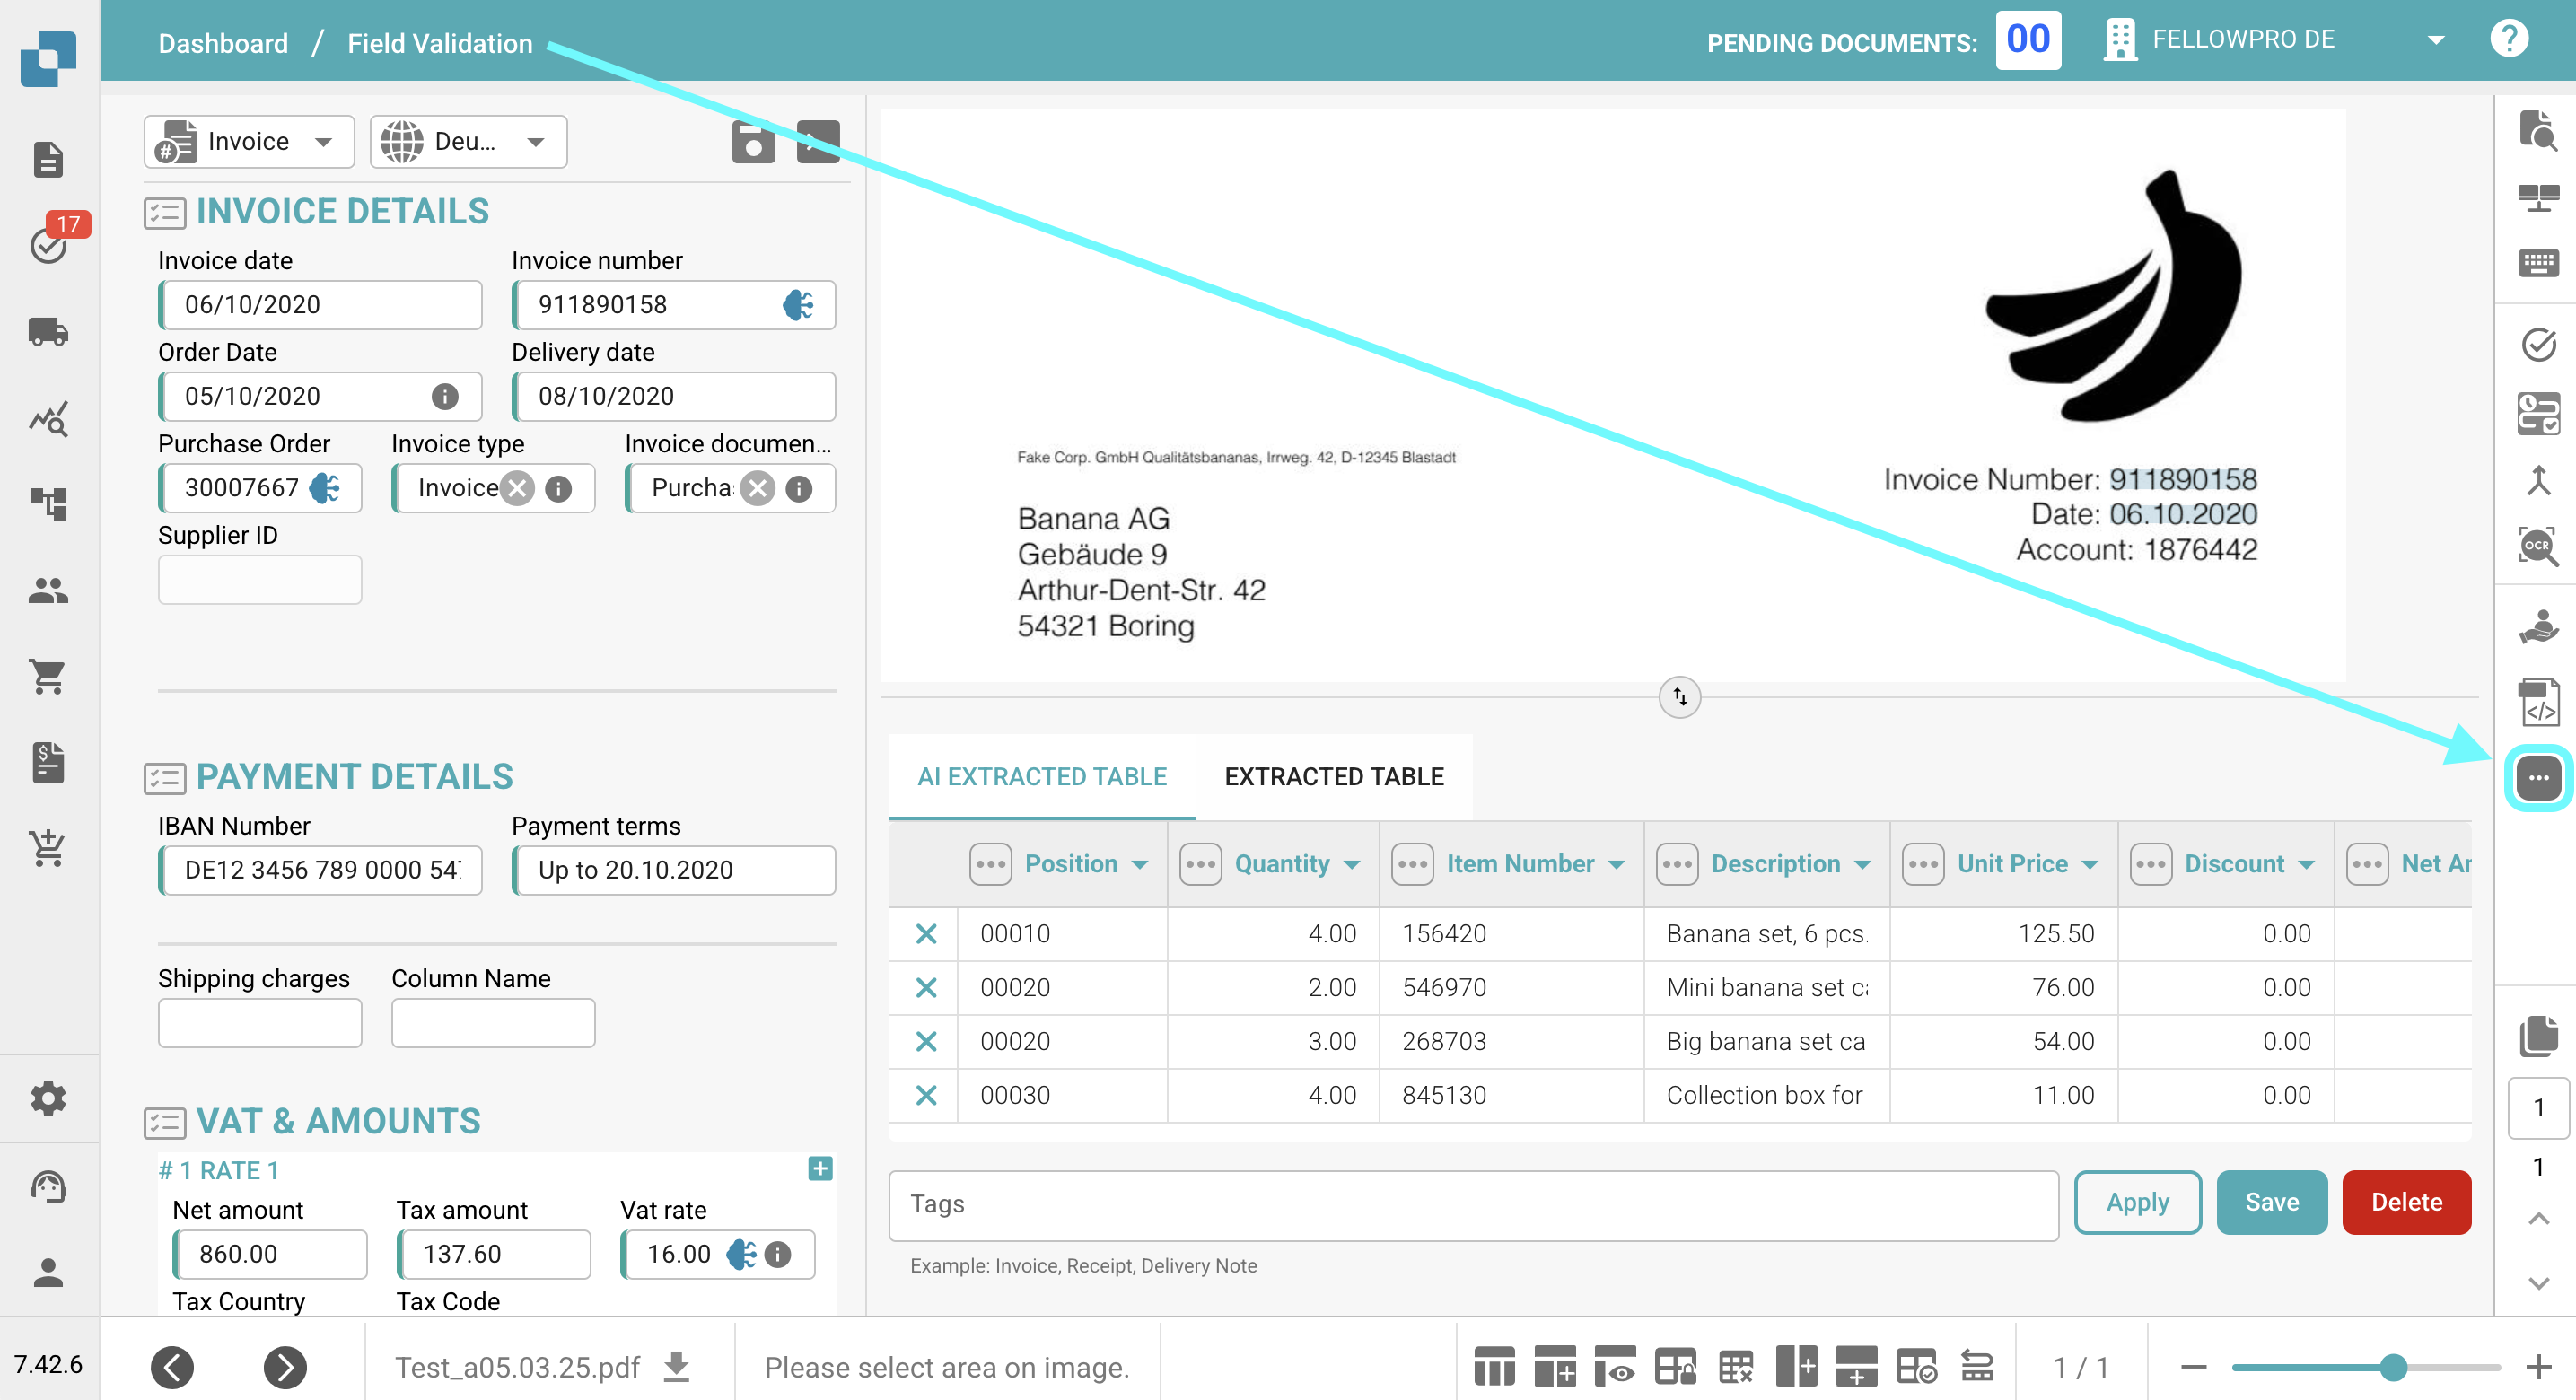Open the OCR search tool in the right sidebar
The image size is (2576, 1400).
click(x=2537, y=546)
